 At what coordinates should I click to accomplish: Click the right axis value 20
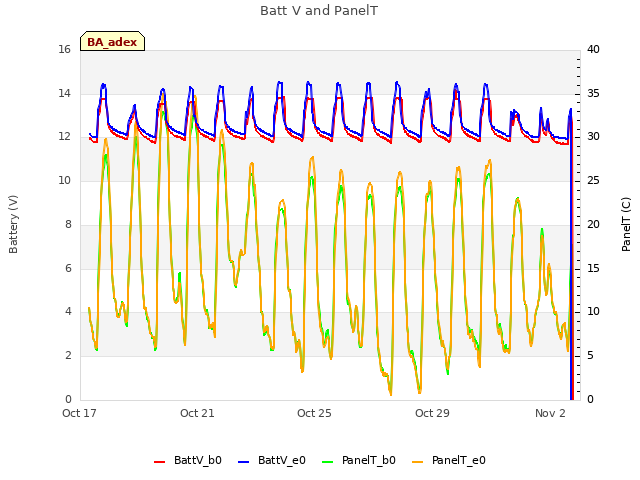[593, 224]
